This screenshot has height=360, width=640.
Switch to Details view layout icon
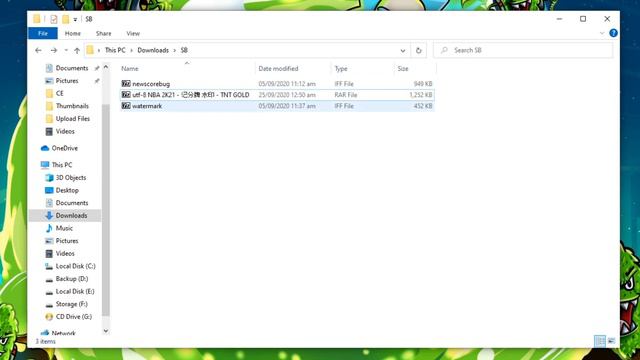coord(600,341)
